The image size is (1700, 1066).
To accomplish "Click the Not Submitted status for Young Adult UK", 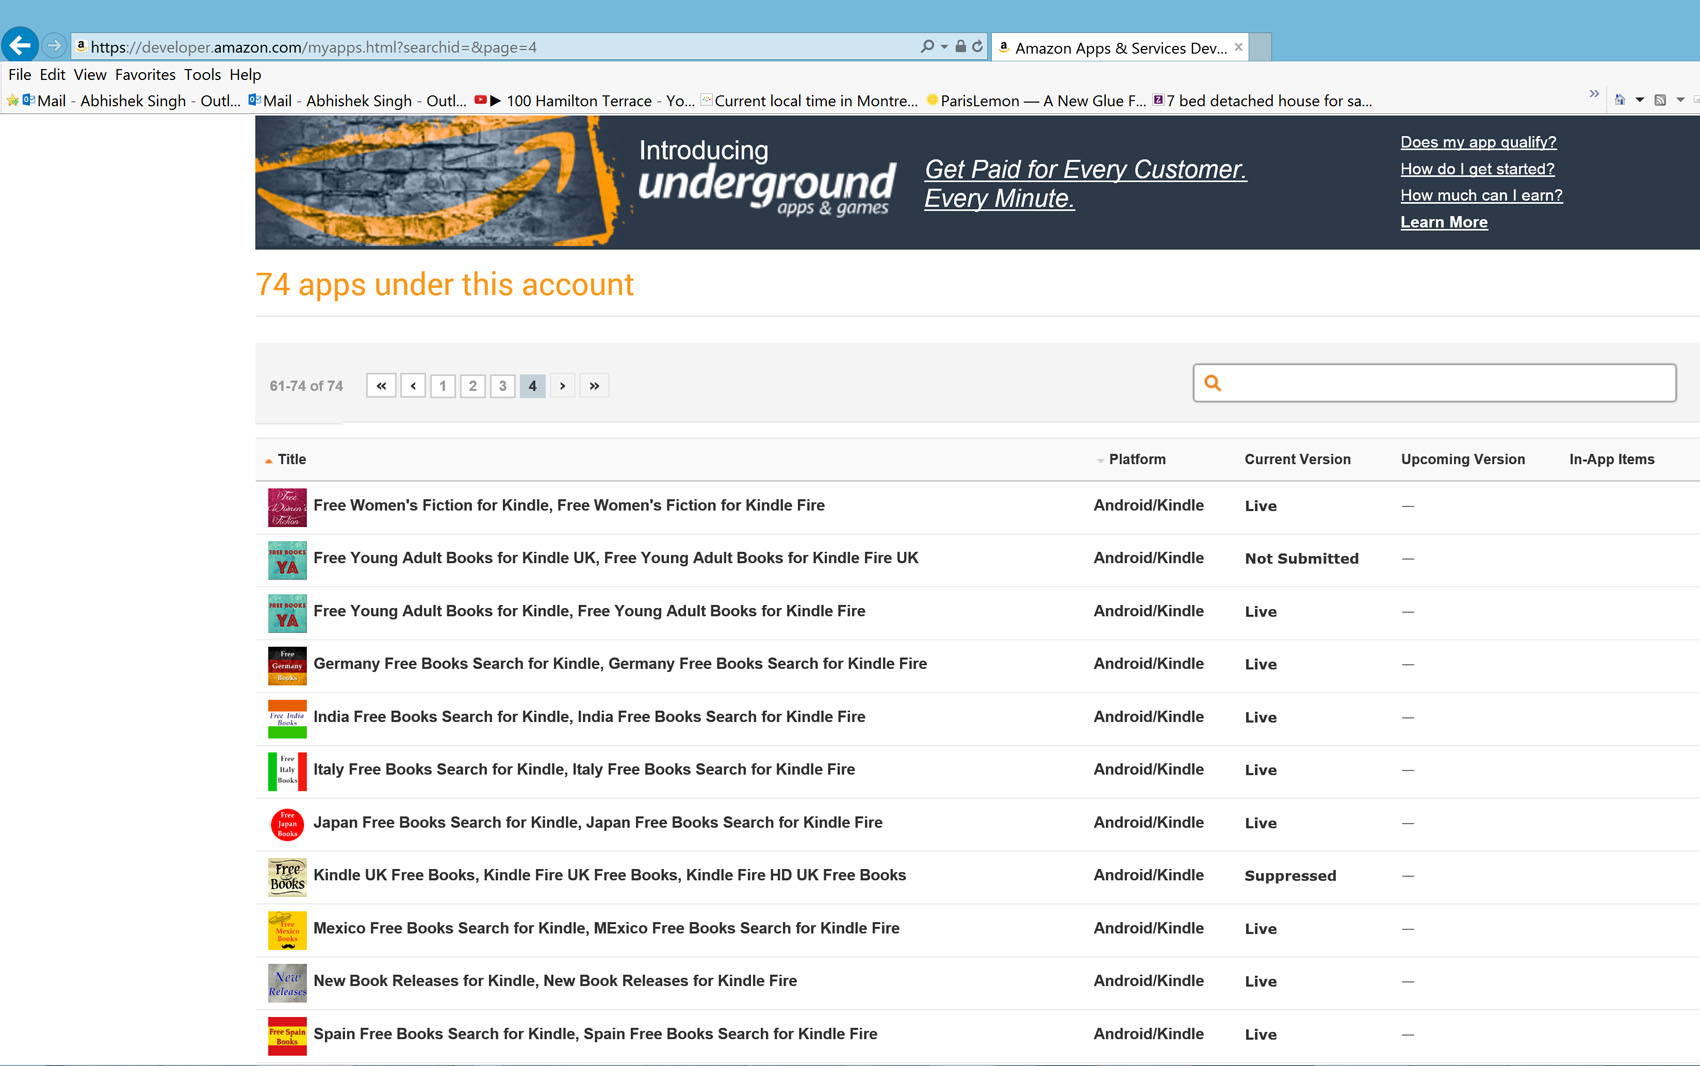I will [1302, 559].
